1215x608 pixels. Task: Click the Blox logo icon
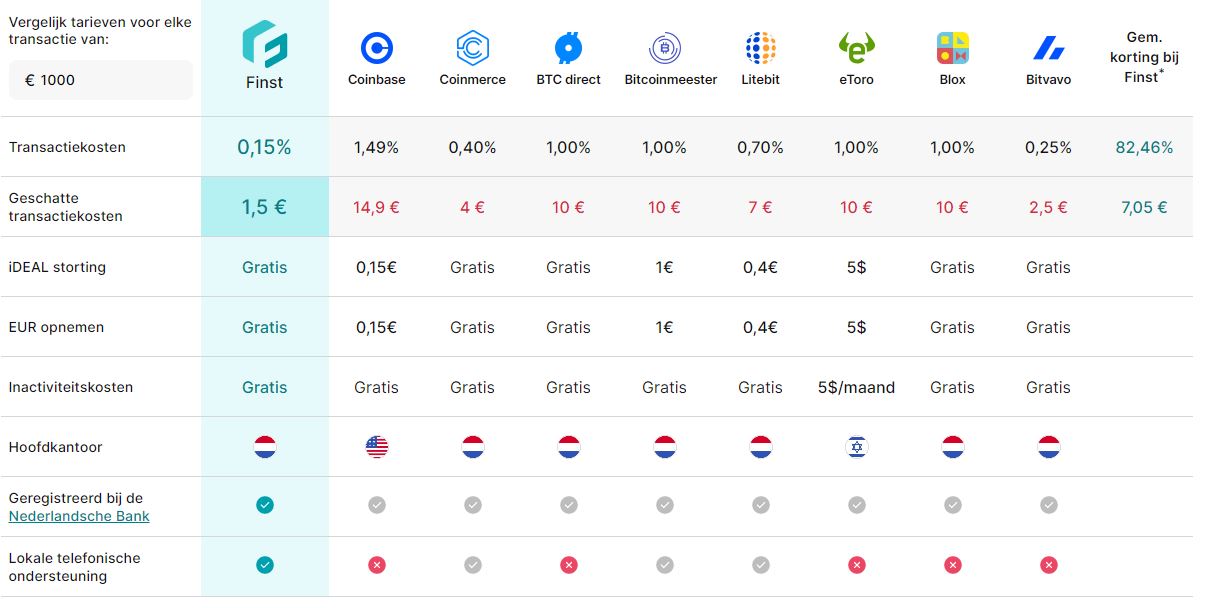952,47
